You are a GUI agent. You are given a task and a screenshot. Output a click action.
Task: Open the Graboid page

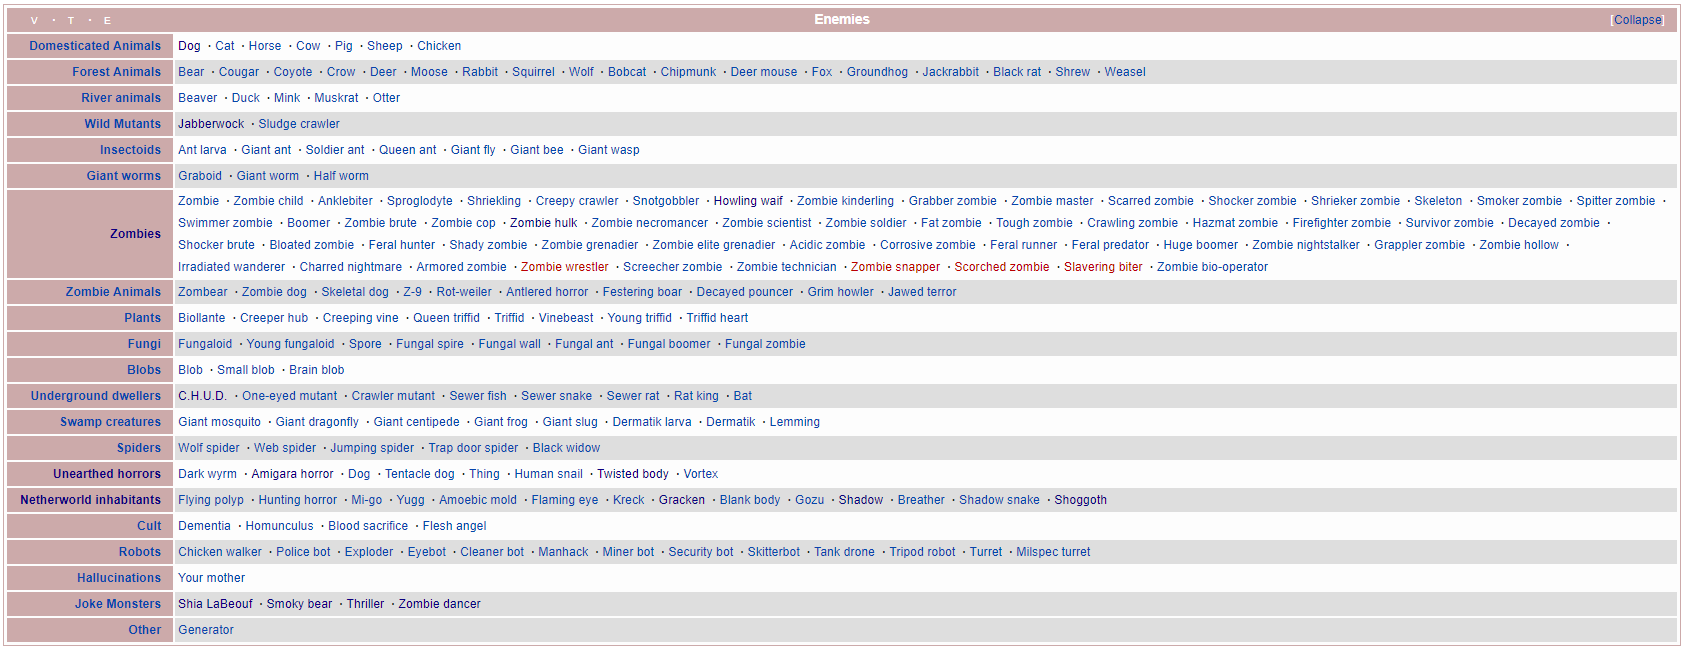(x=200, y=176)
